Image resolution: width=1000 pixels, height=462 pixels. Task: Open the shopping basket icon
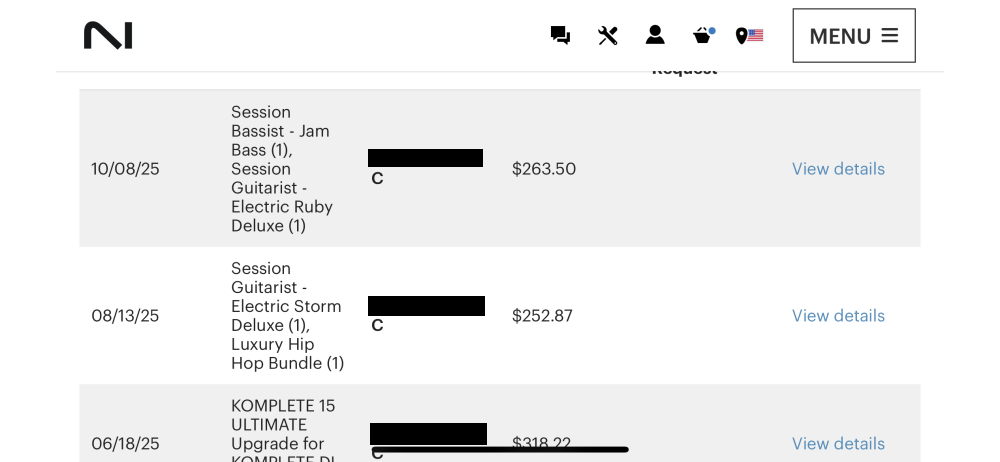click(703, 35)
